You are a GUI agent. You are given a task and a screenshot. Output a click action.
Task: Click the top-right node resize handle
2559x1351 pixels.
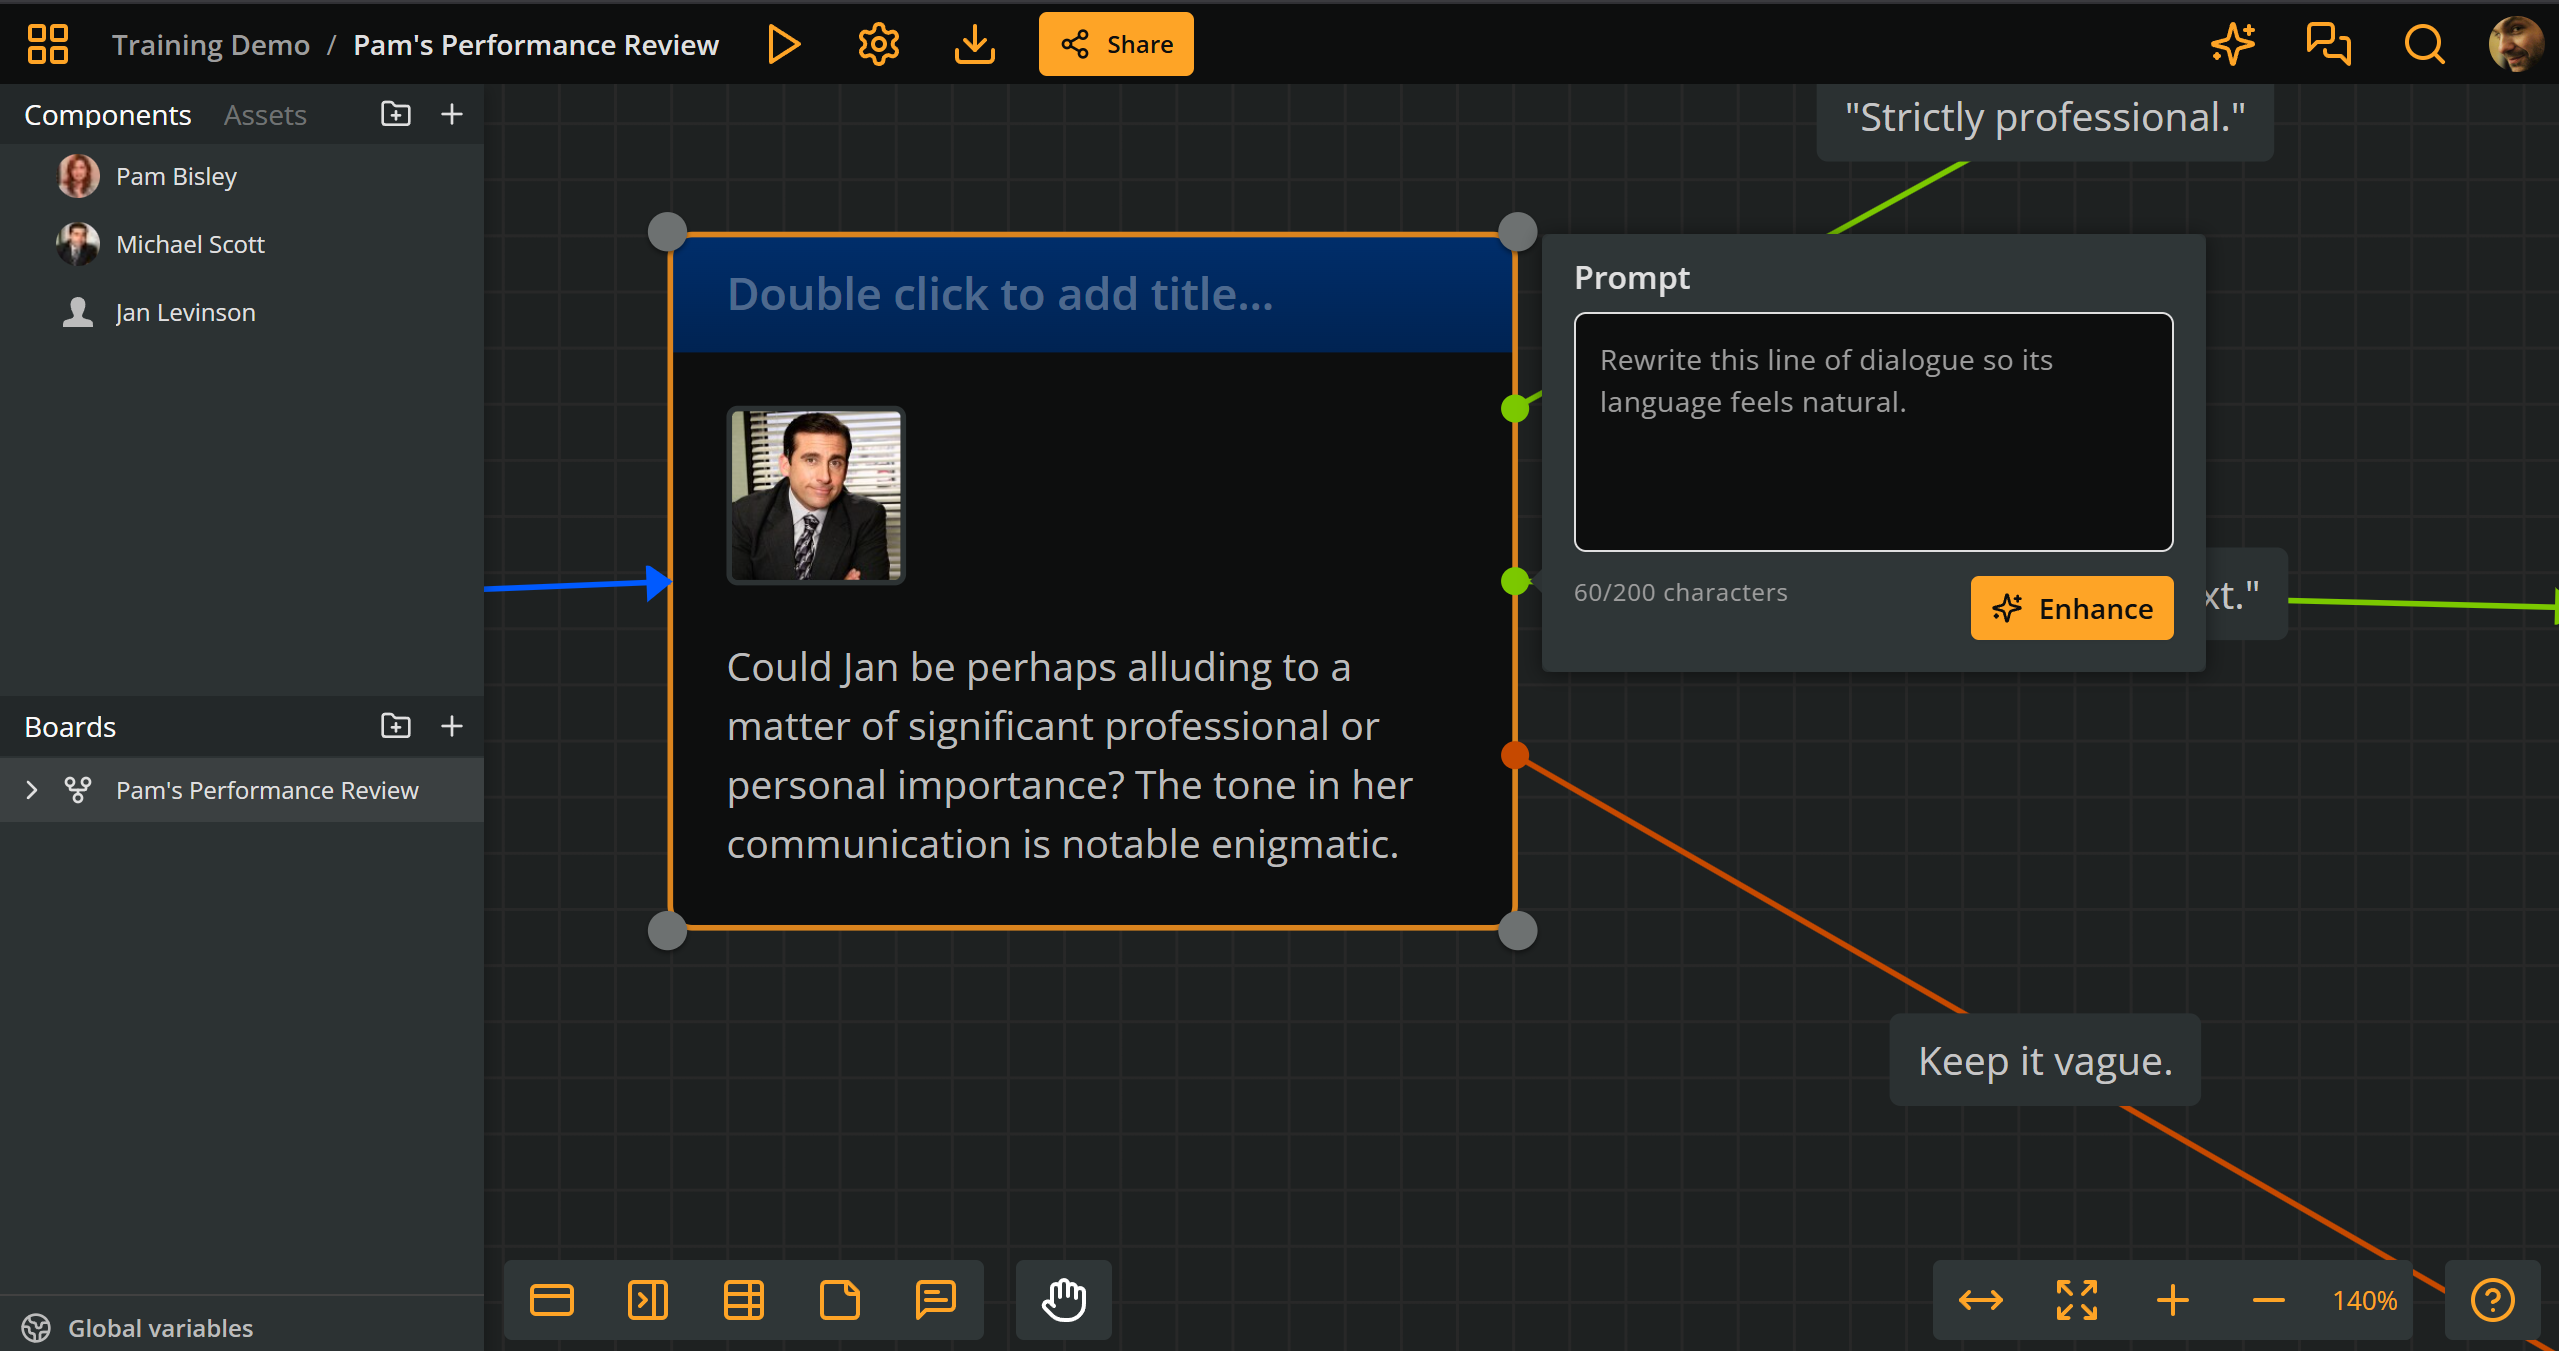click(1517, 232)
